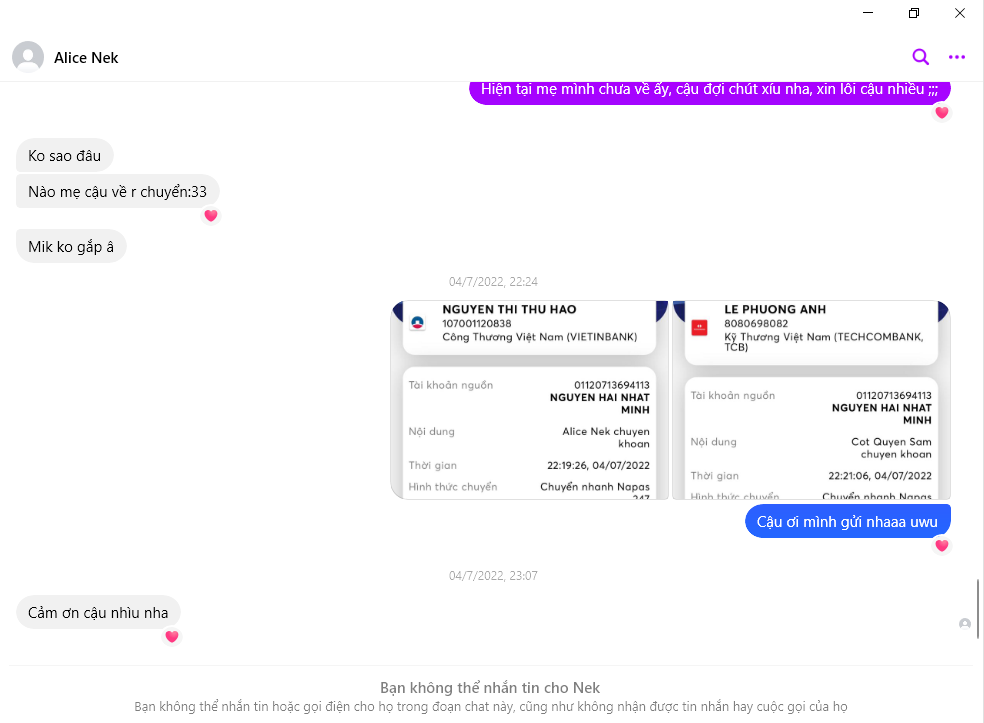The width and height of the screenshot is (984, 723).
Task: Click heart reaction under 'Cậu ơi mình gửi nhaaa uwu'
Action: (941, 545)
